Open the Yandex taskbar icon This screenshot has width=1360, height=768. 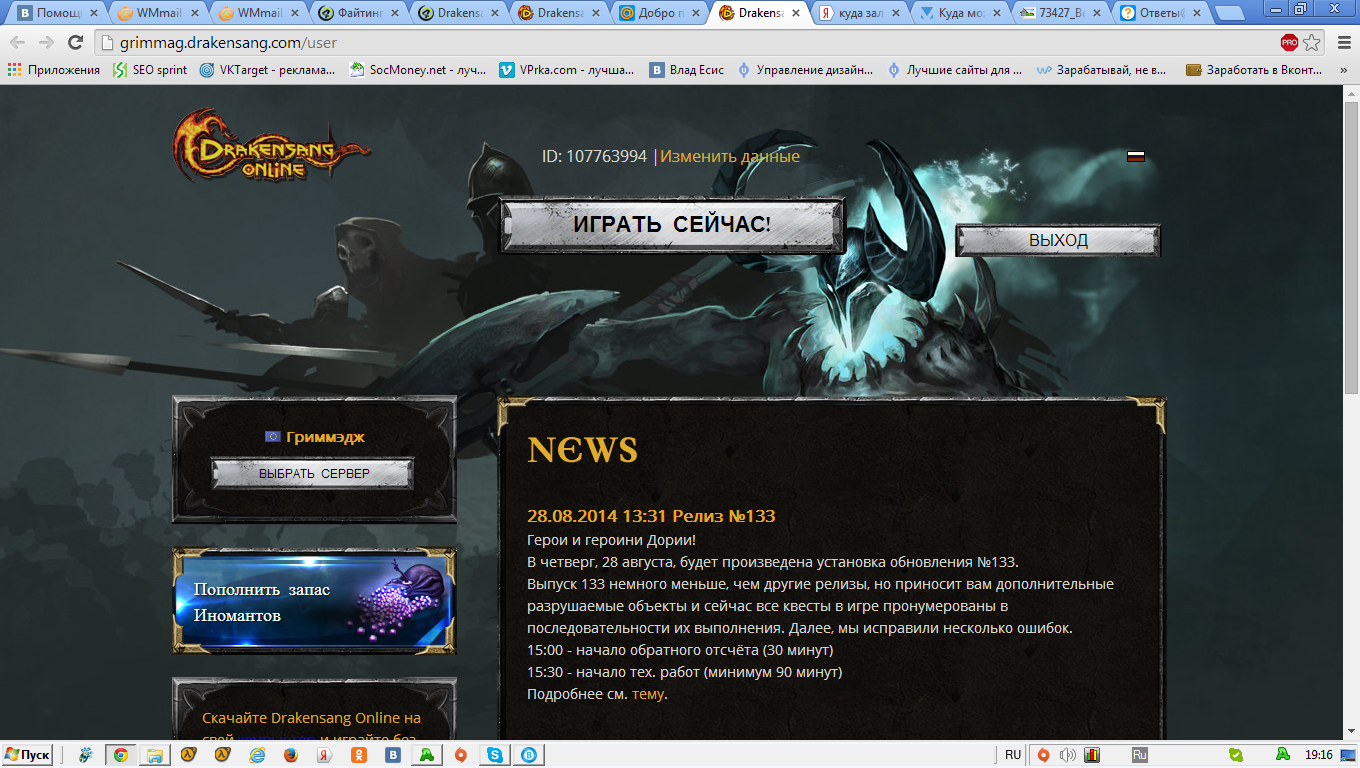[x=325, y=755]
